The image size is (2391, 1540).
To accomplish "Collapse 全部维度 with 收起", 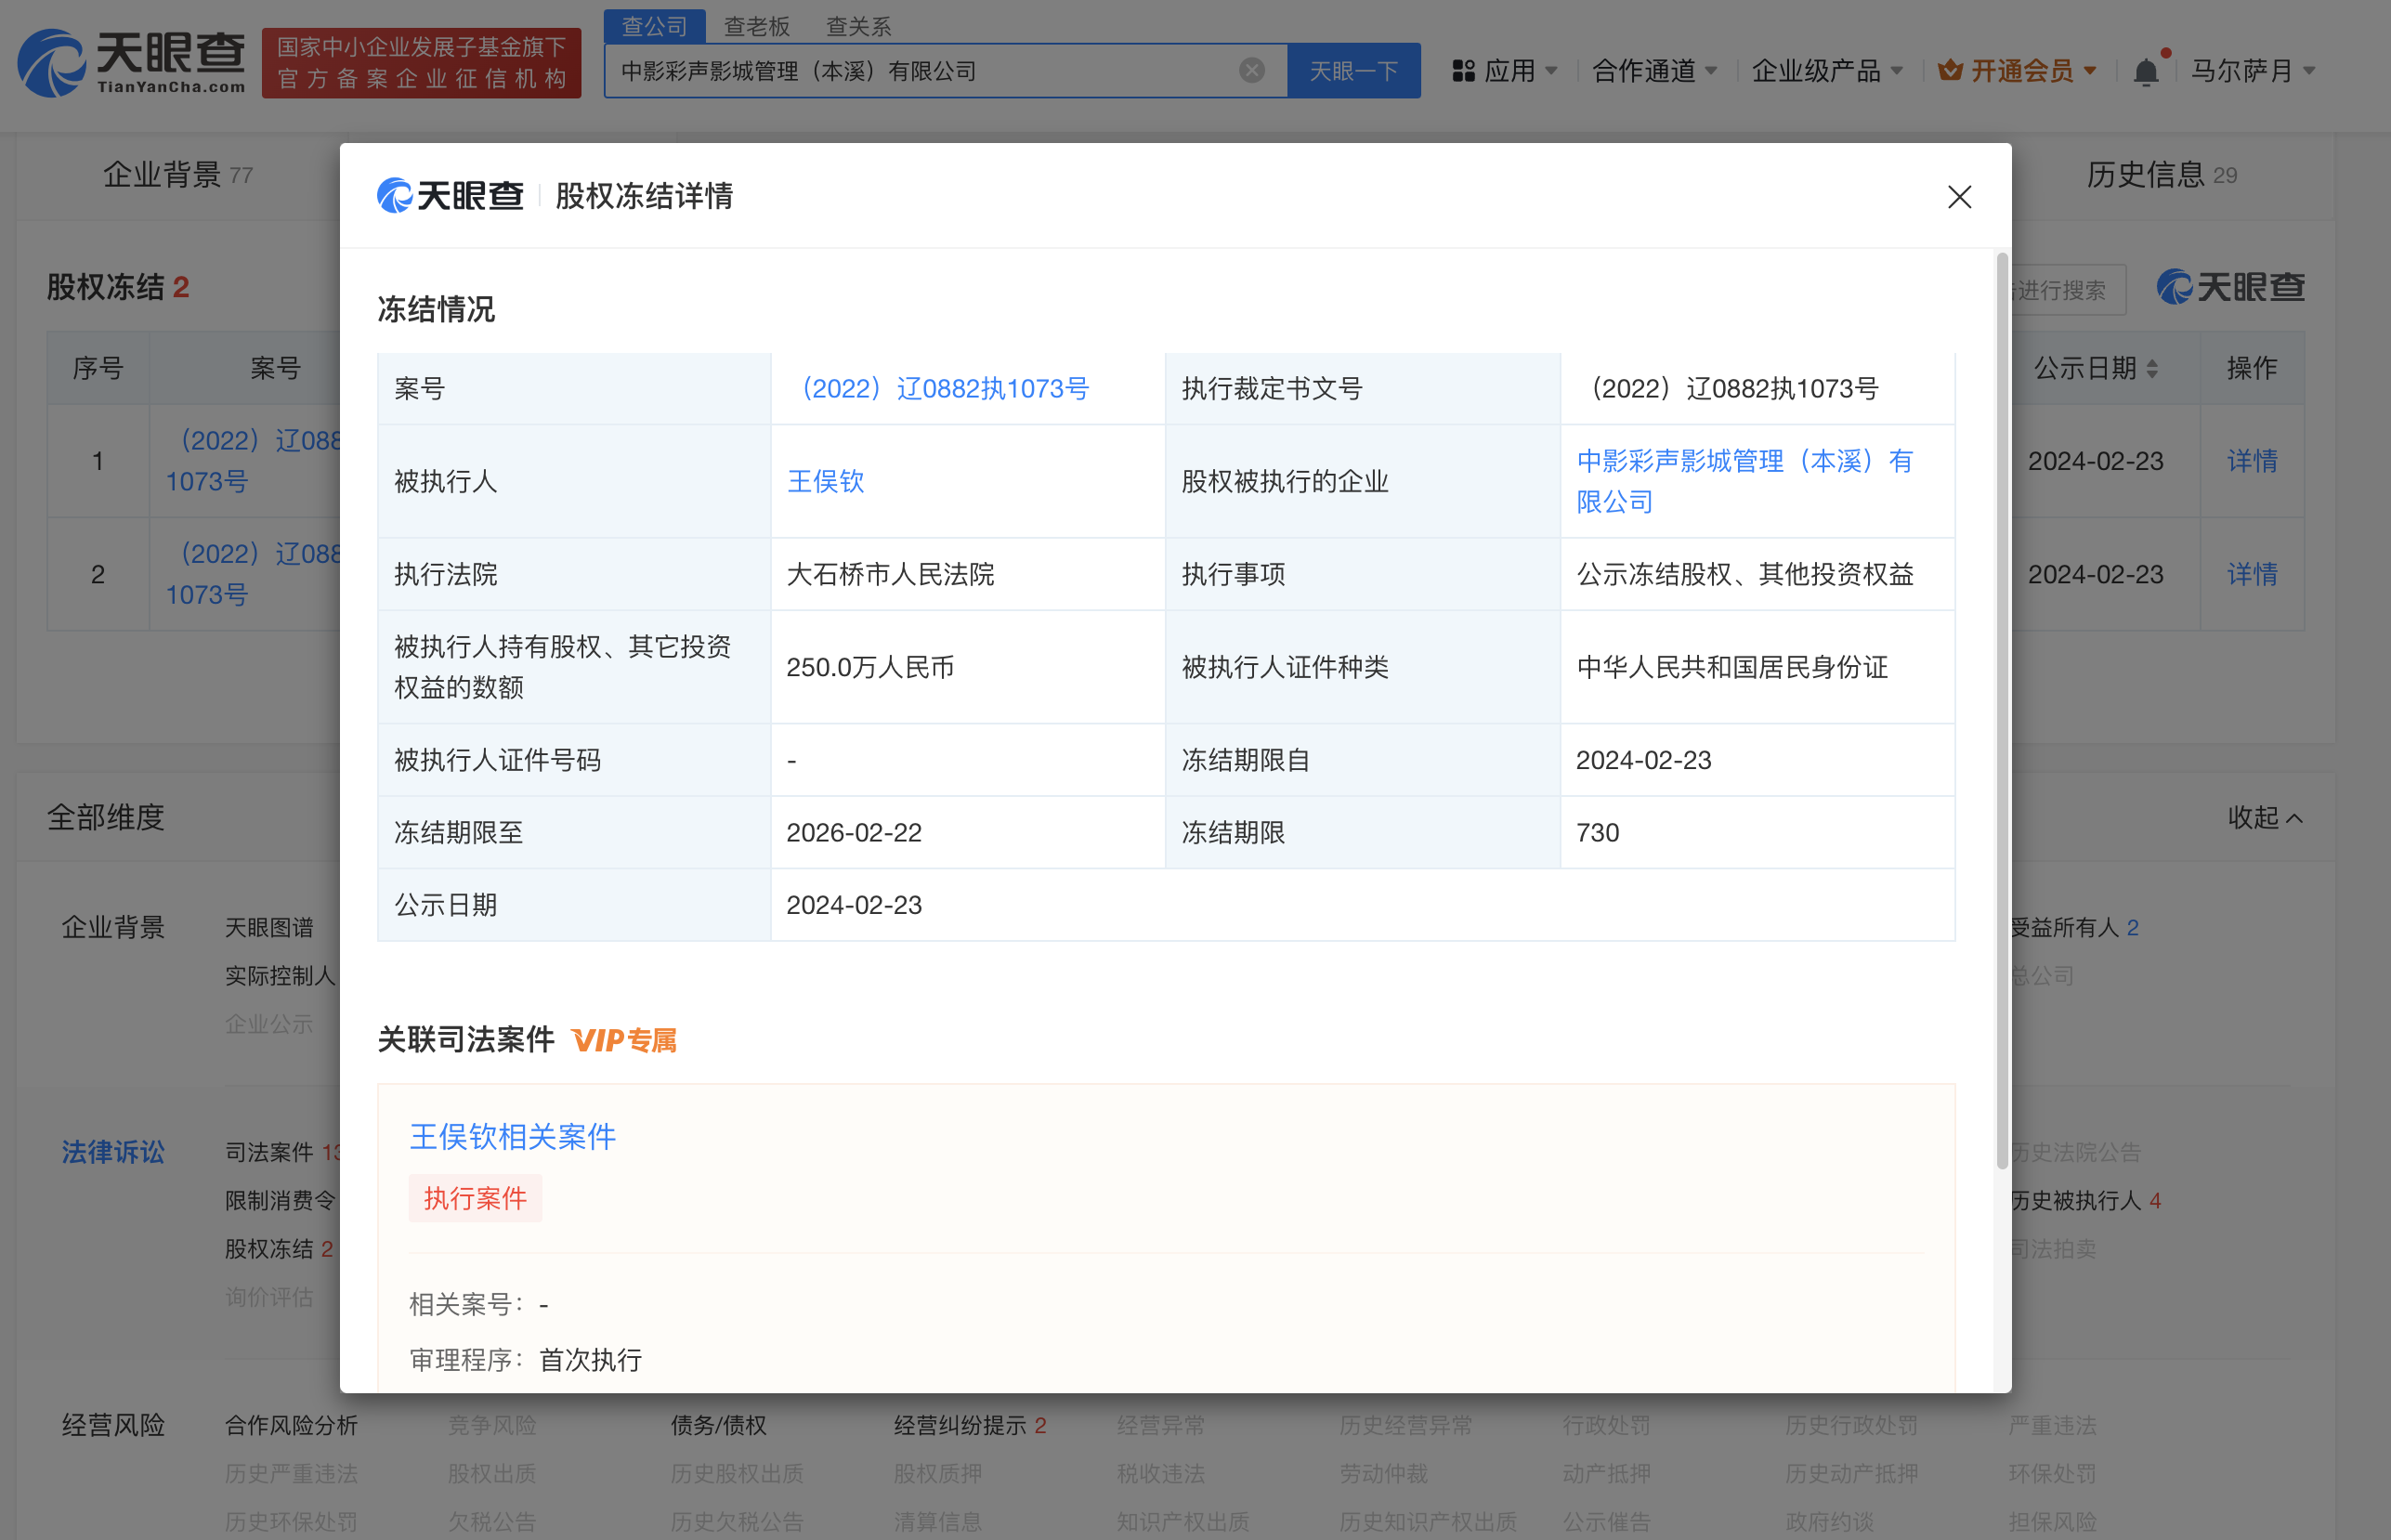I will pyautogui.click(x=2265, y=818).
